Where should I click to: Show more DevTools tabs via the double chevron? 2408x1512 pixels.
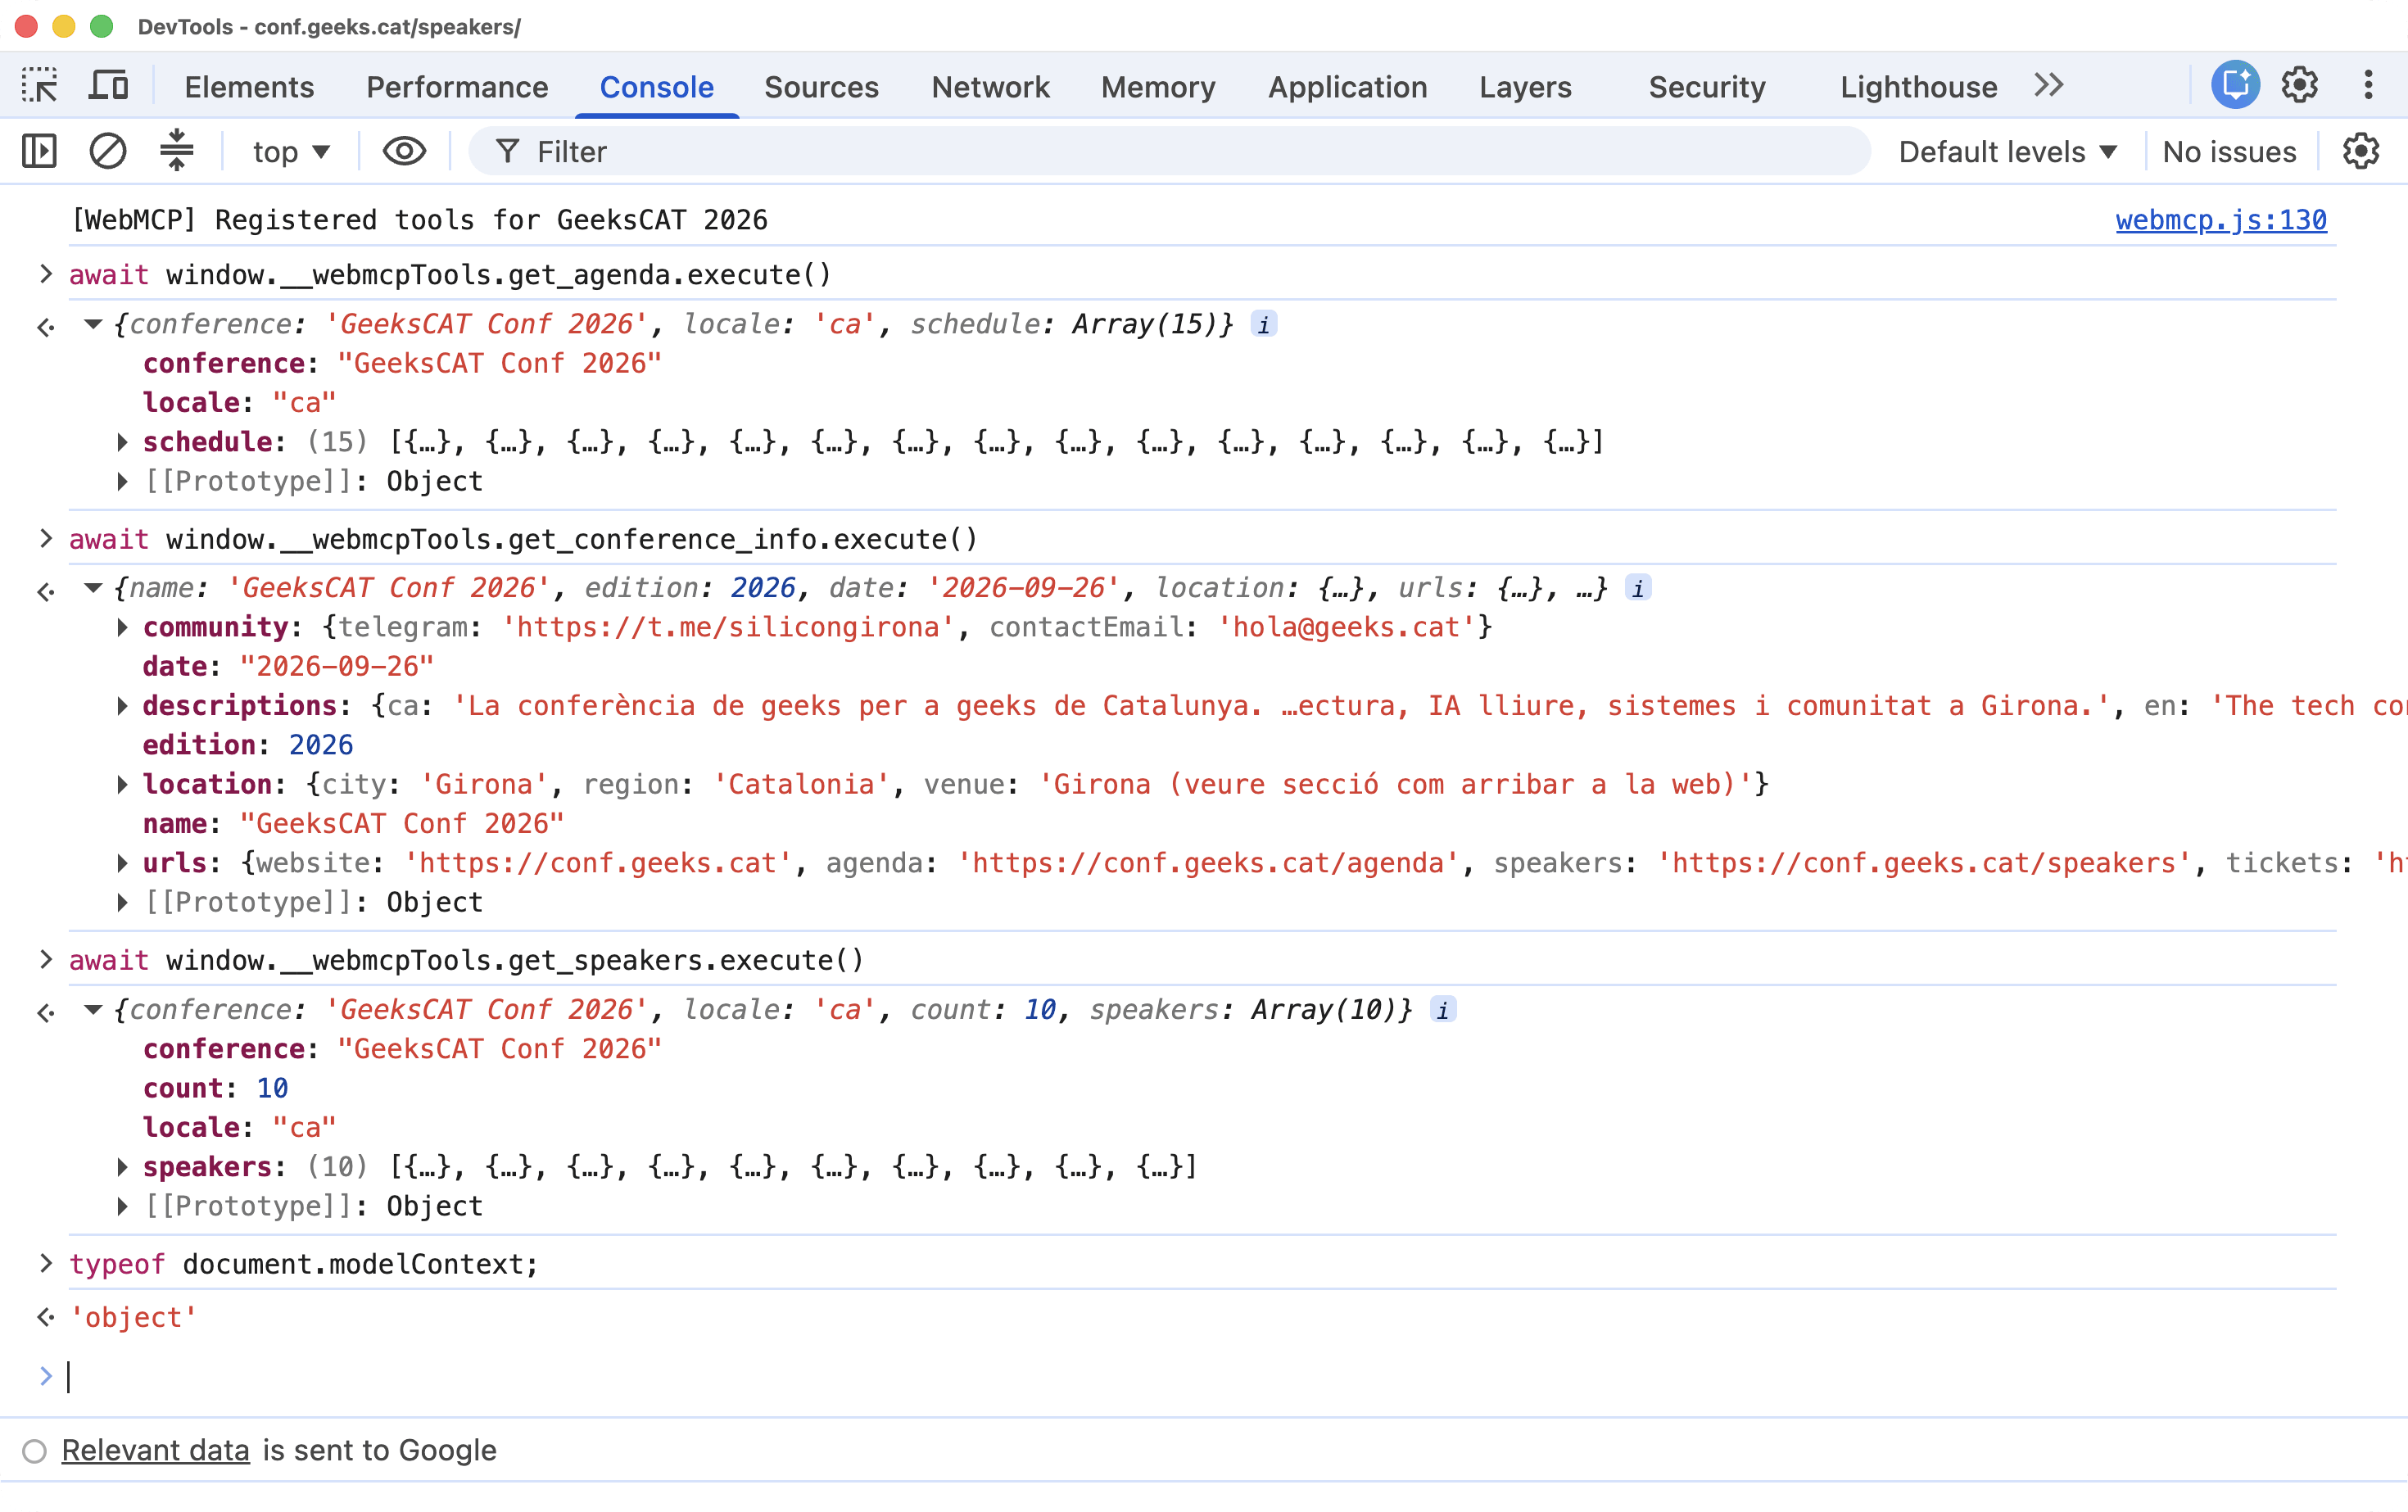click(x=2049, y=86)
